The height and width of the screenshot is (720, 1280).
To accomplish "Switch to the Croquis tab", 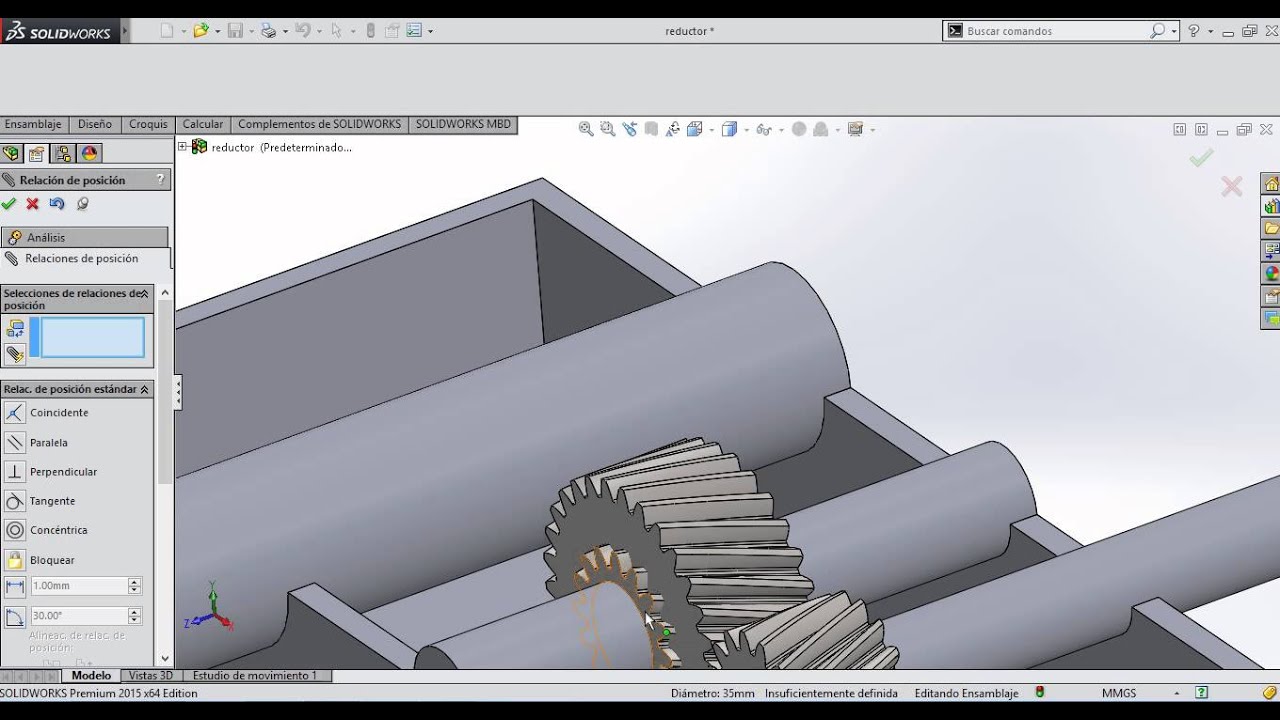I will 148,124.
